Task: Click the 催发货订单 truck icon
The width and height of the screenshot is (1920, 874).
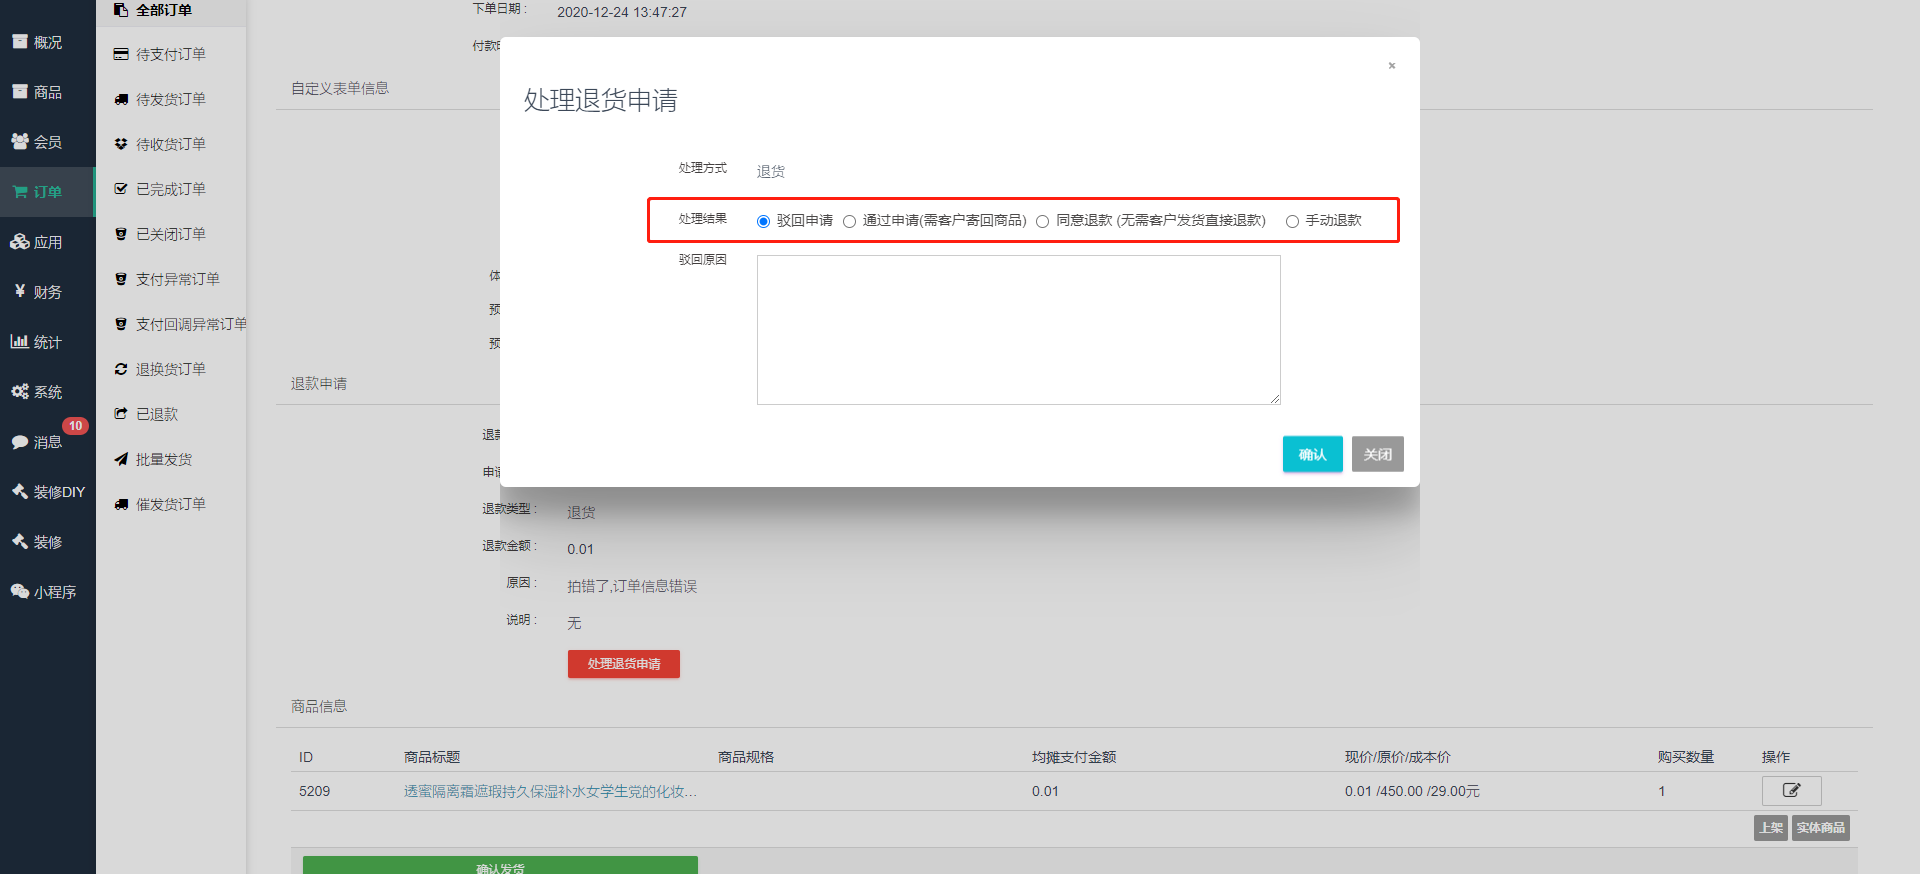Action: pyautogui.click(x=121, y=504)
